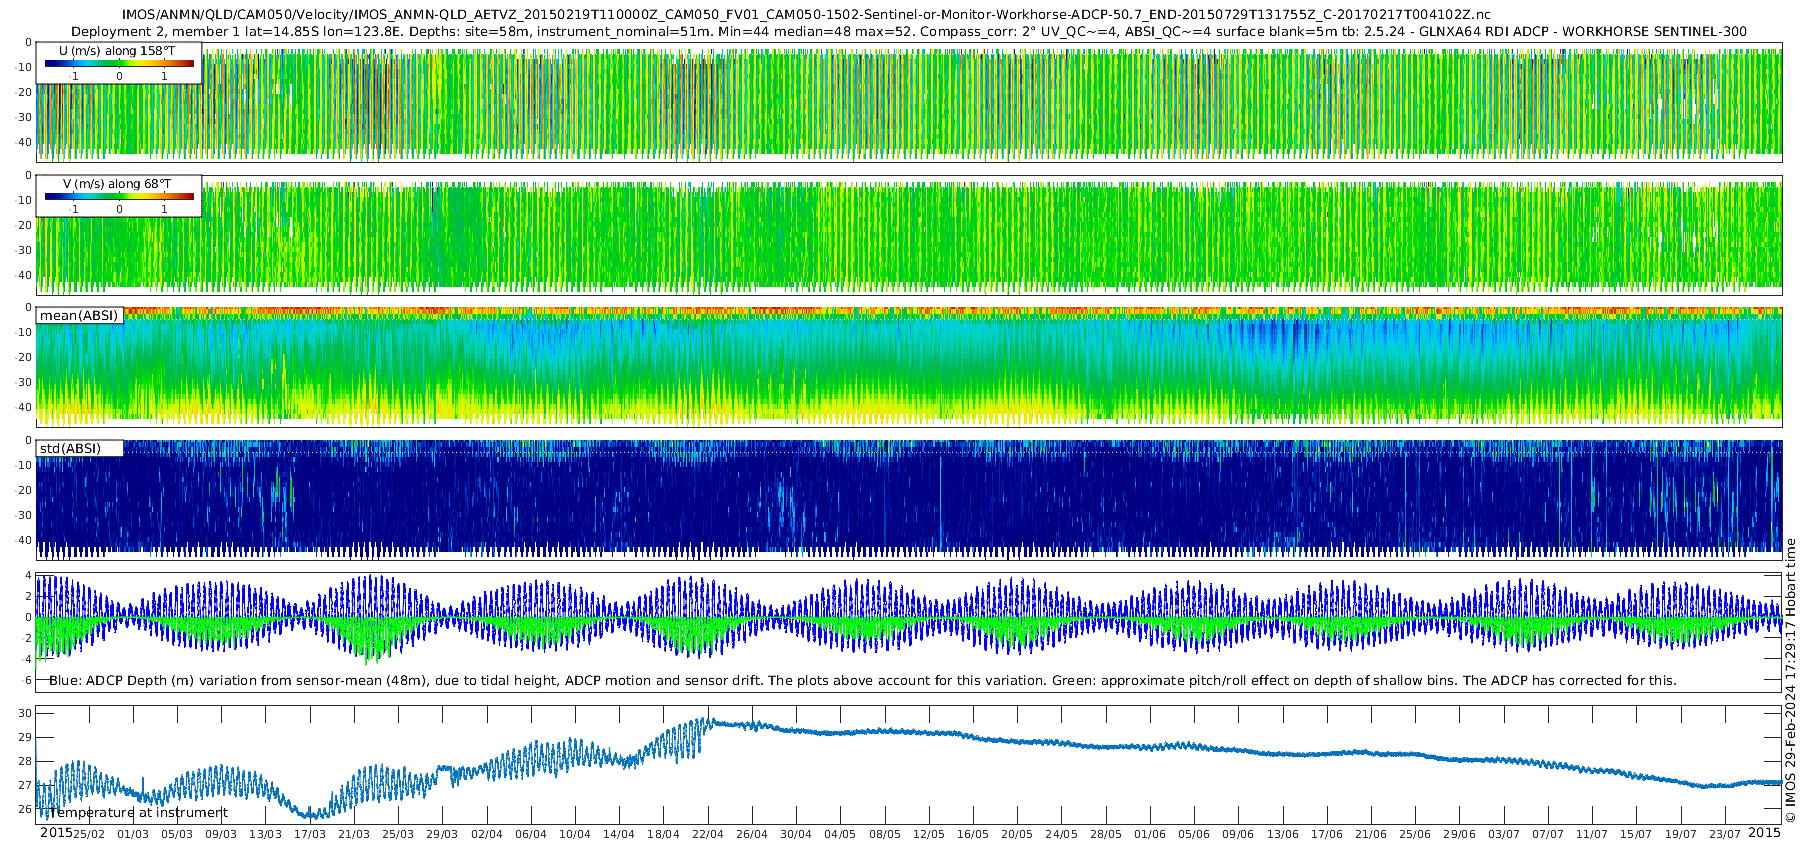Click the U velocity colorbar legend
The height and width of the screenshot is (850, 1800).
point(119,63)
